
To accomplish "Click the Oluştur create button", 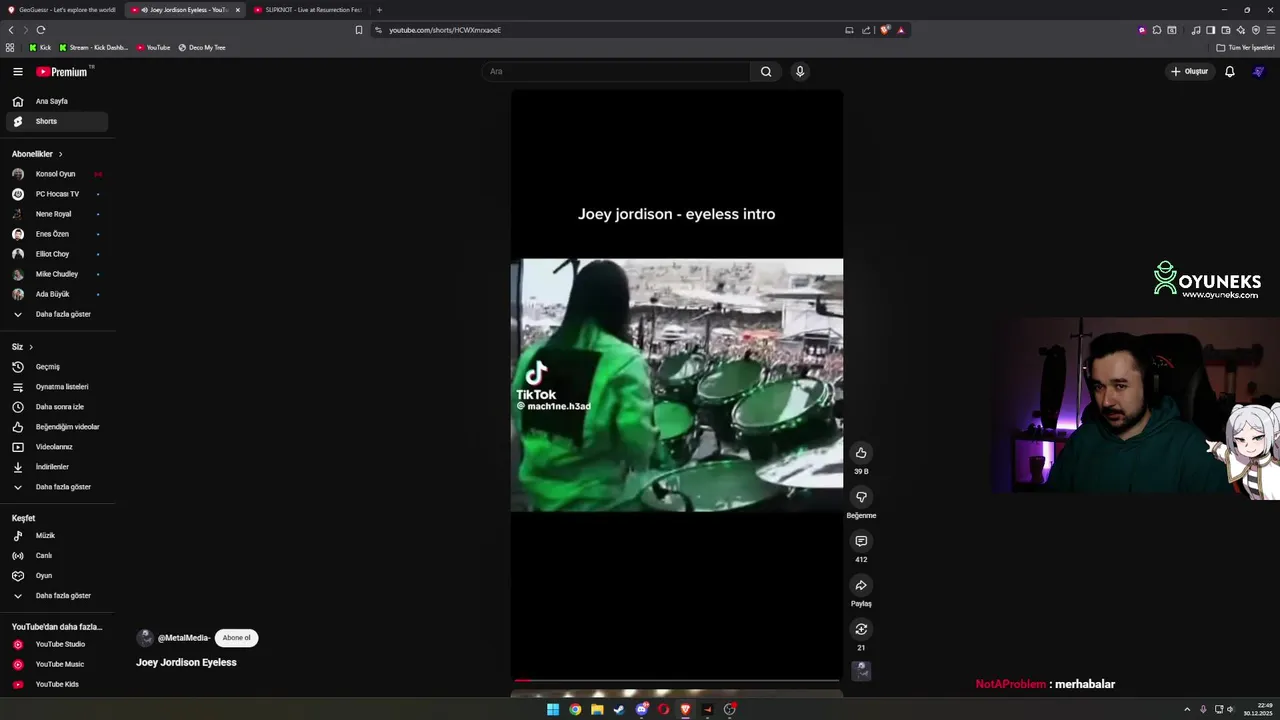I will pyautogui.click(x=1189, y=72).
